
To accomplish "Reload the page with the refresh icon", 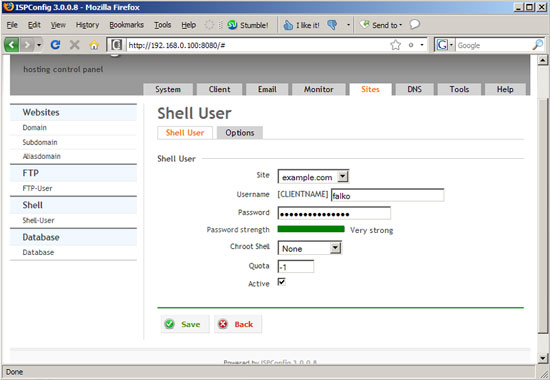I will point(55,45).
